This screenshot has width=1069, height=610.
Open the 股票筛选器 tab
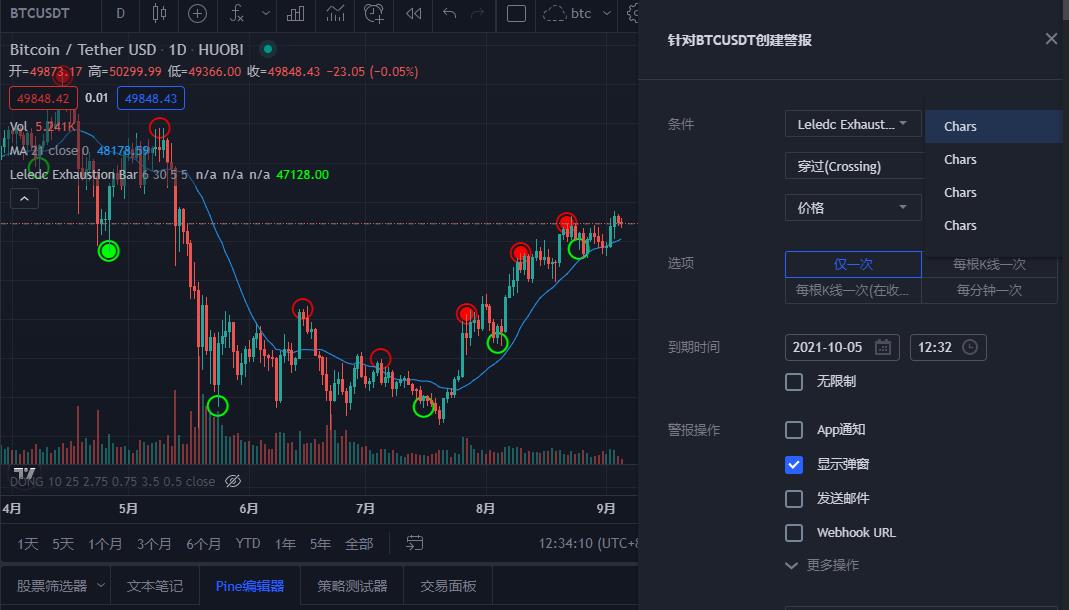[52, 585]
